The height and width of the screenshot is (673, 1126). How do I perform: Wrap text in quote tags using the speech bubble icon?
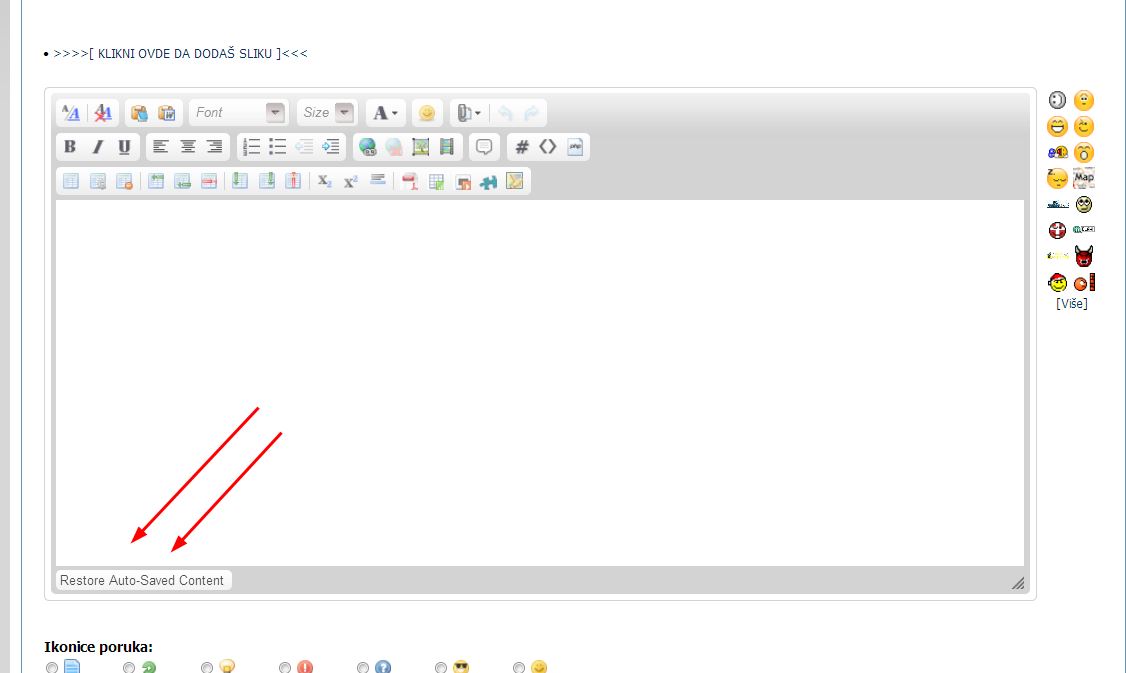pos(484,147)
